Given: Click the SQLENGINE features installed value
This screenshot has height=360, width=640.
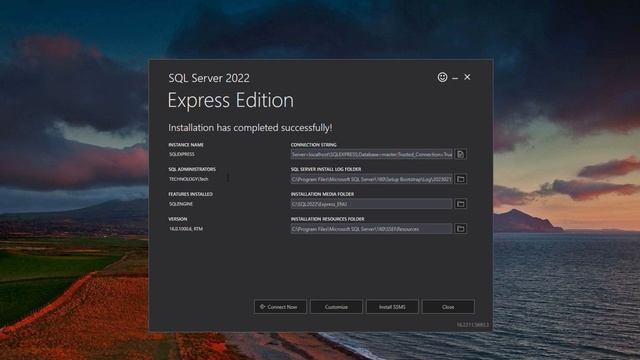Looking at the screenshot, I should 181,204.
